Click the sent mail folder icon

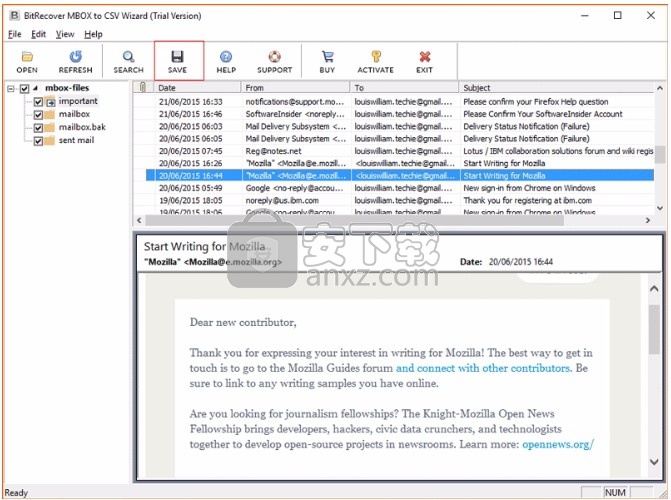[x=50, y=141]
